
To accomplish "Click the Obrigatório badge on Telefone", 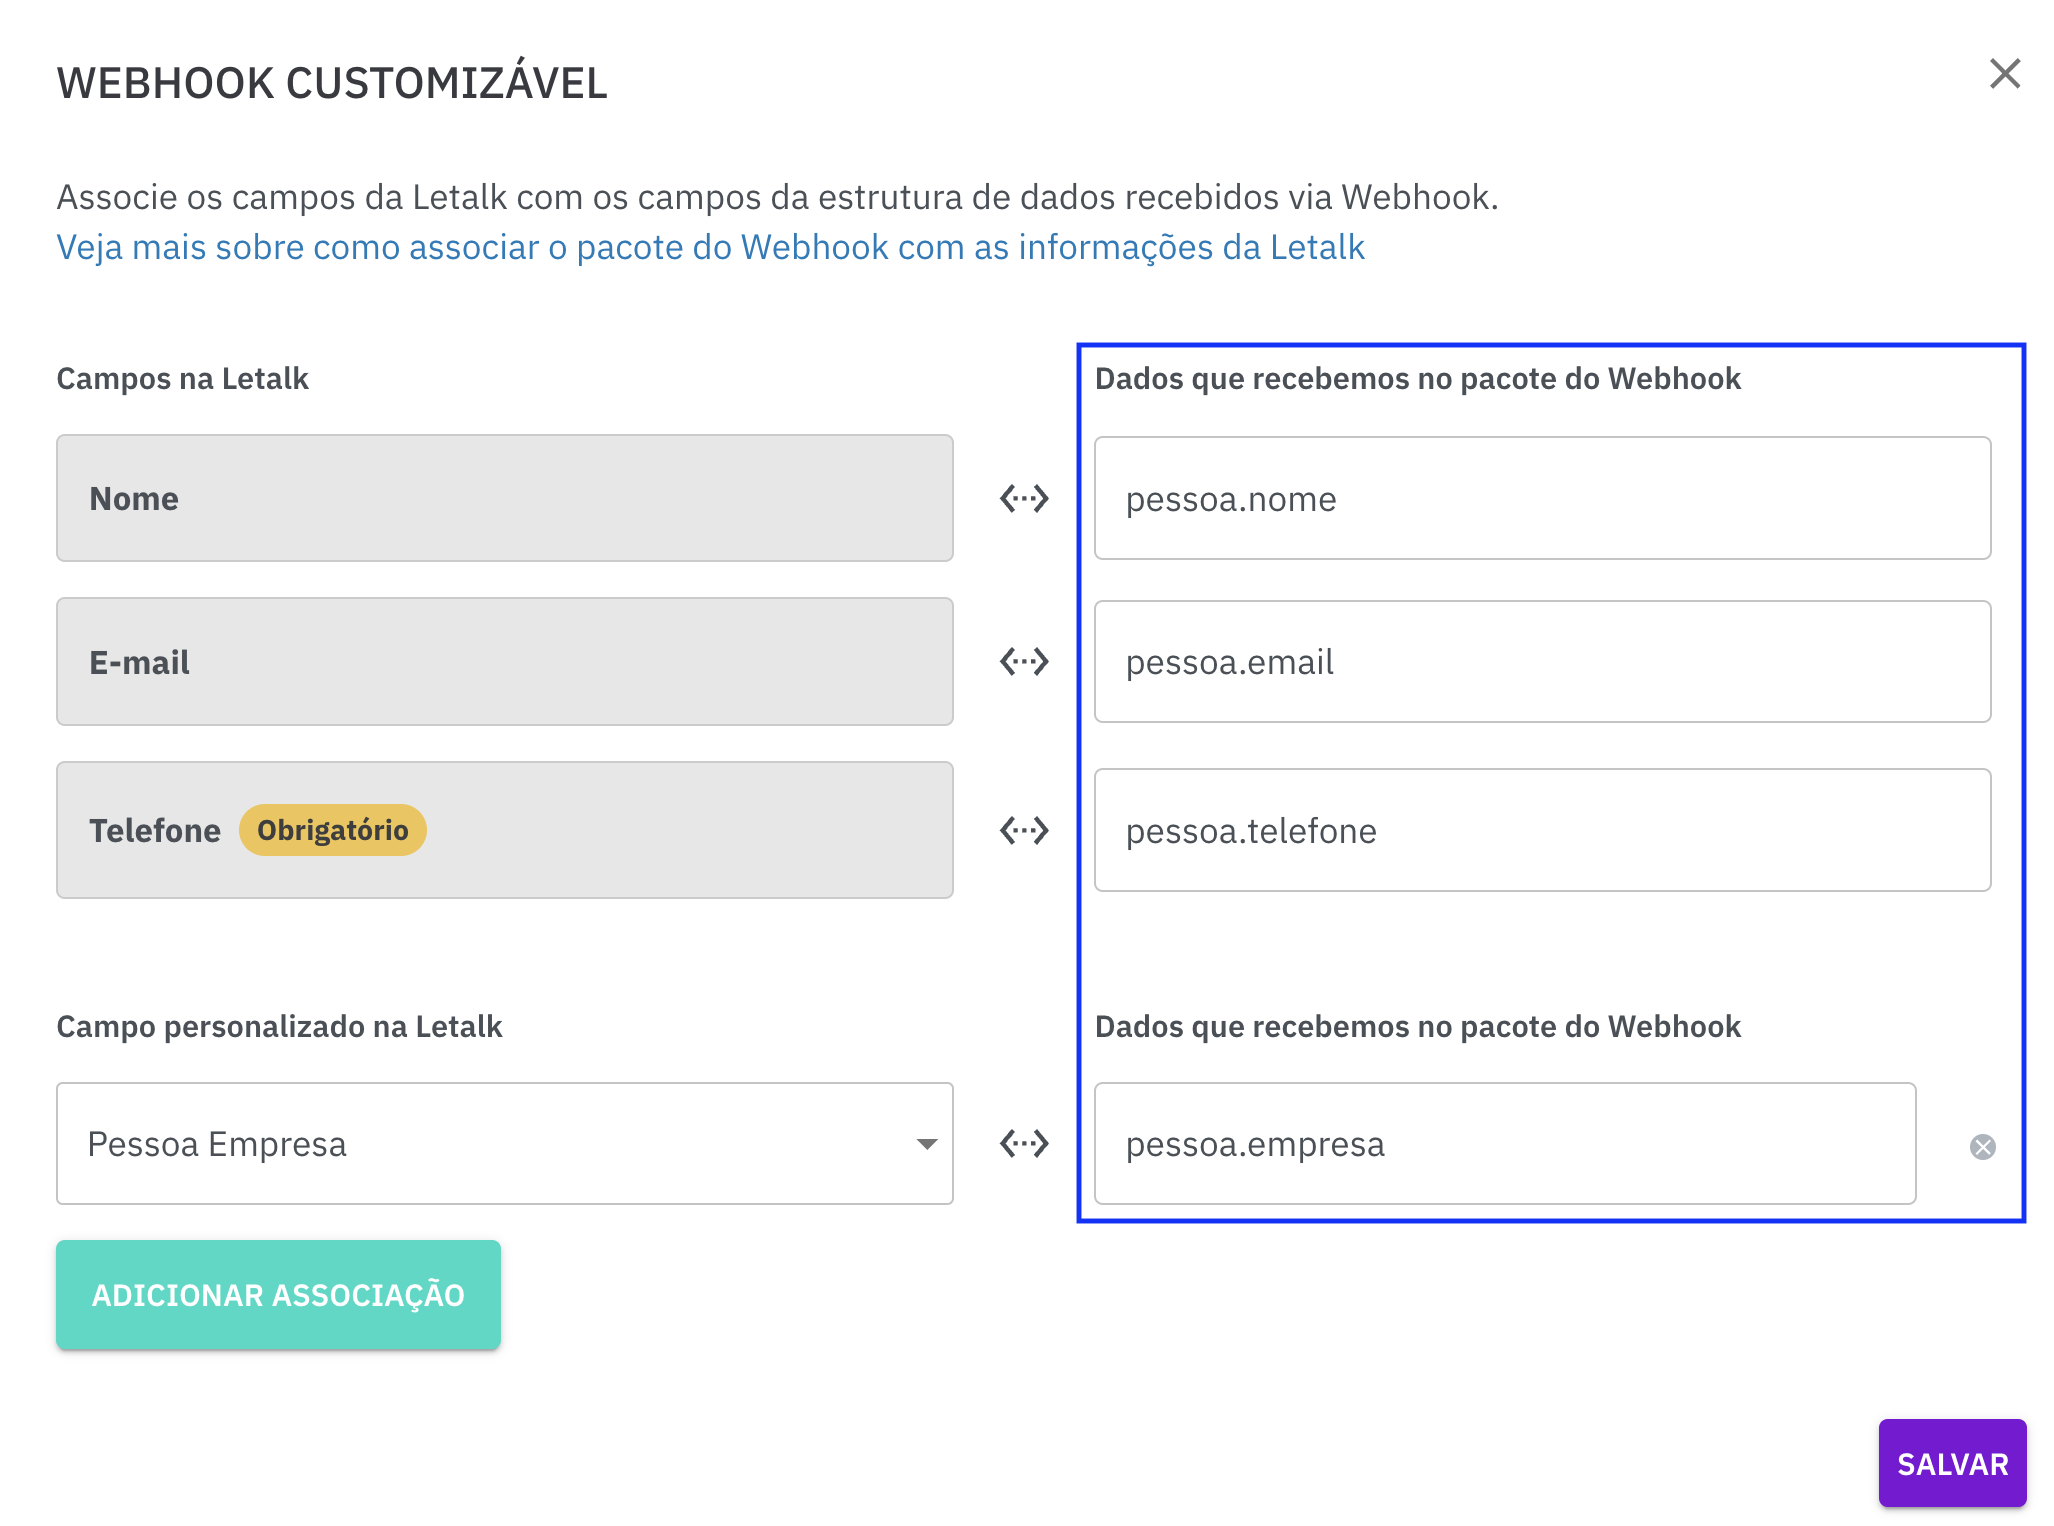I will point(332,830).
